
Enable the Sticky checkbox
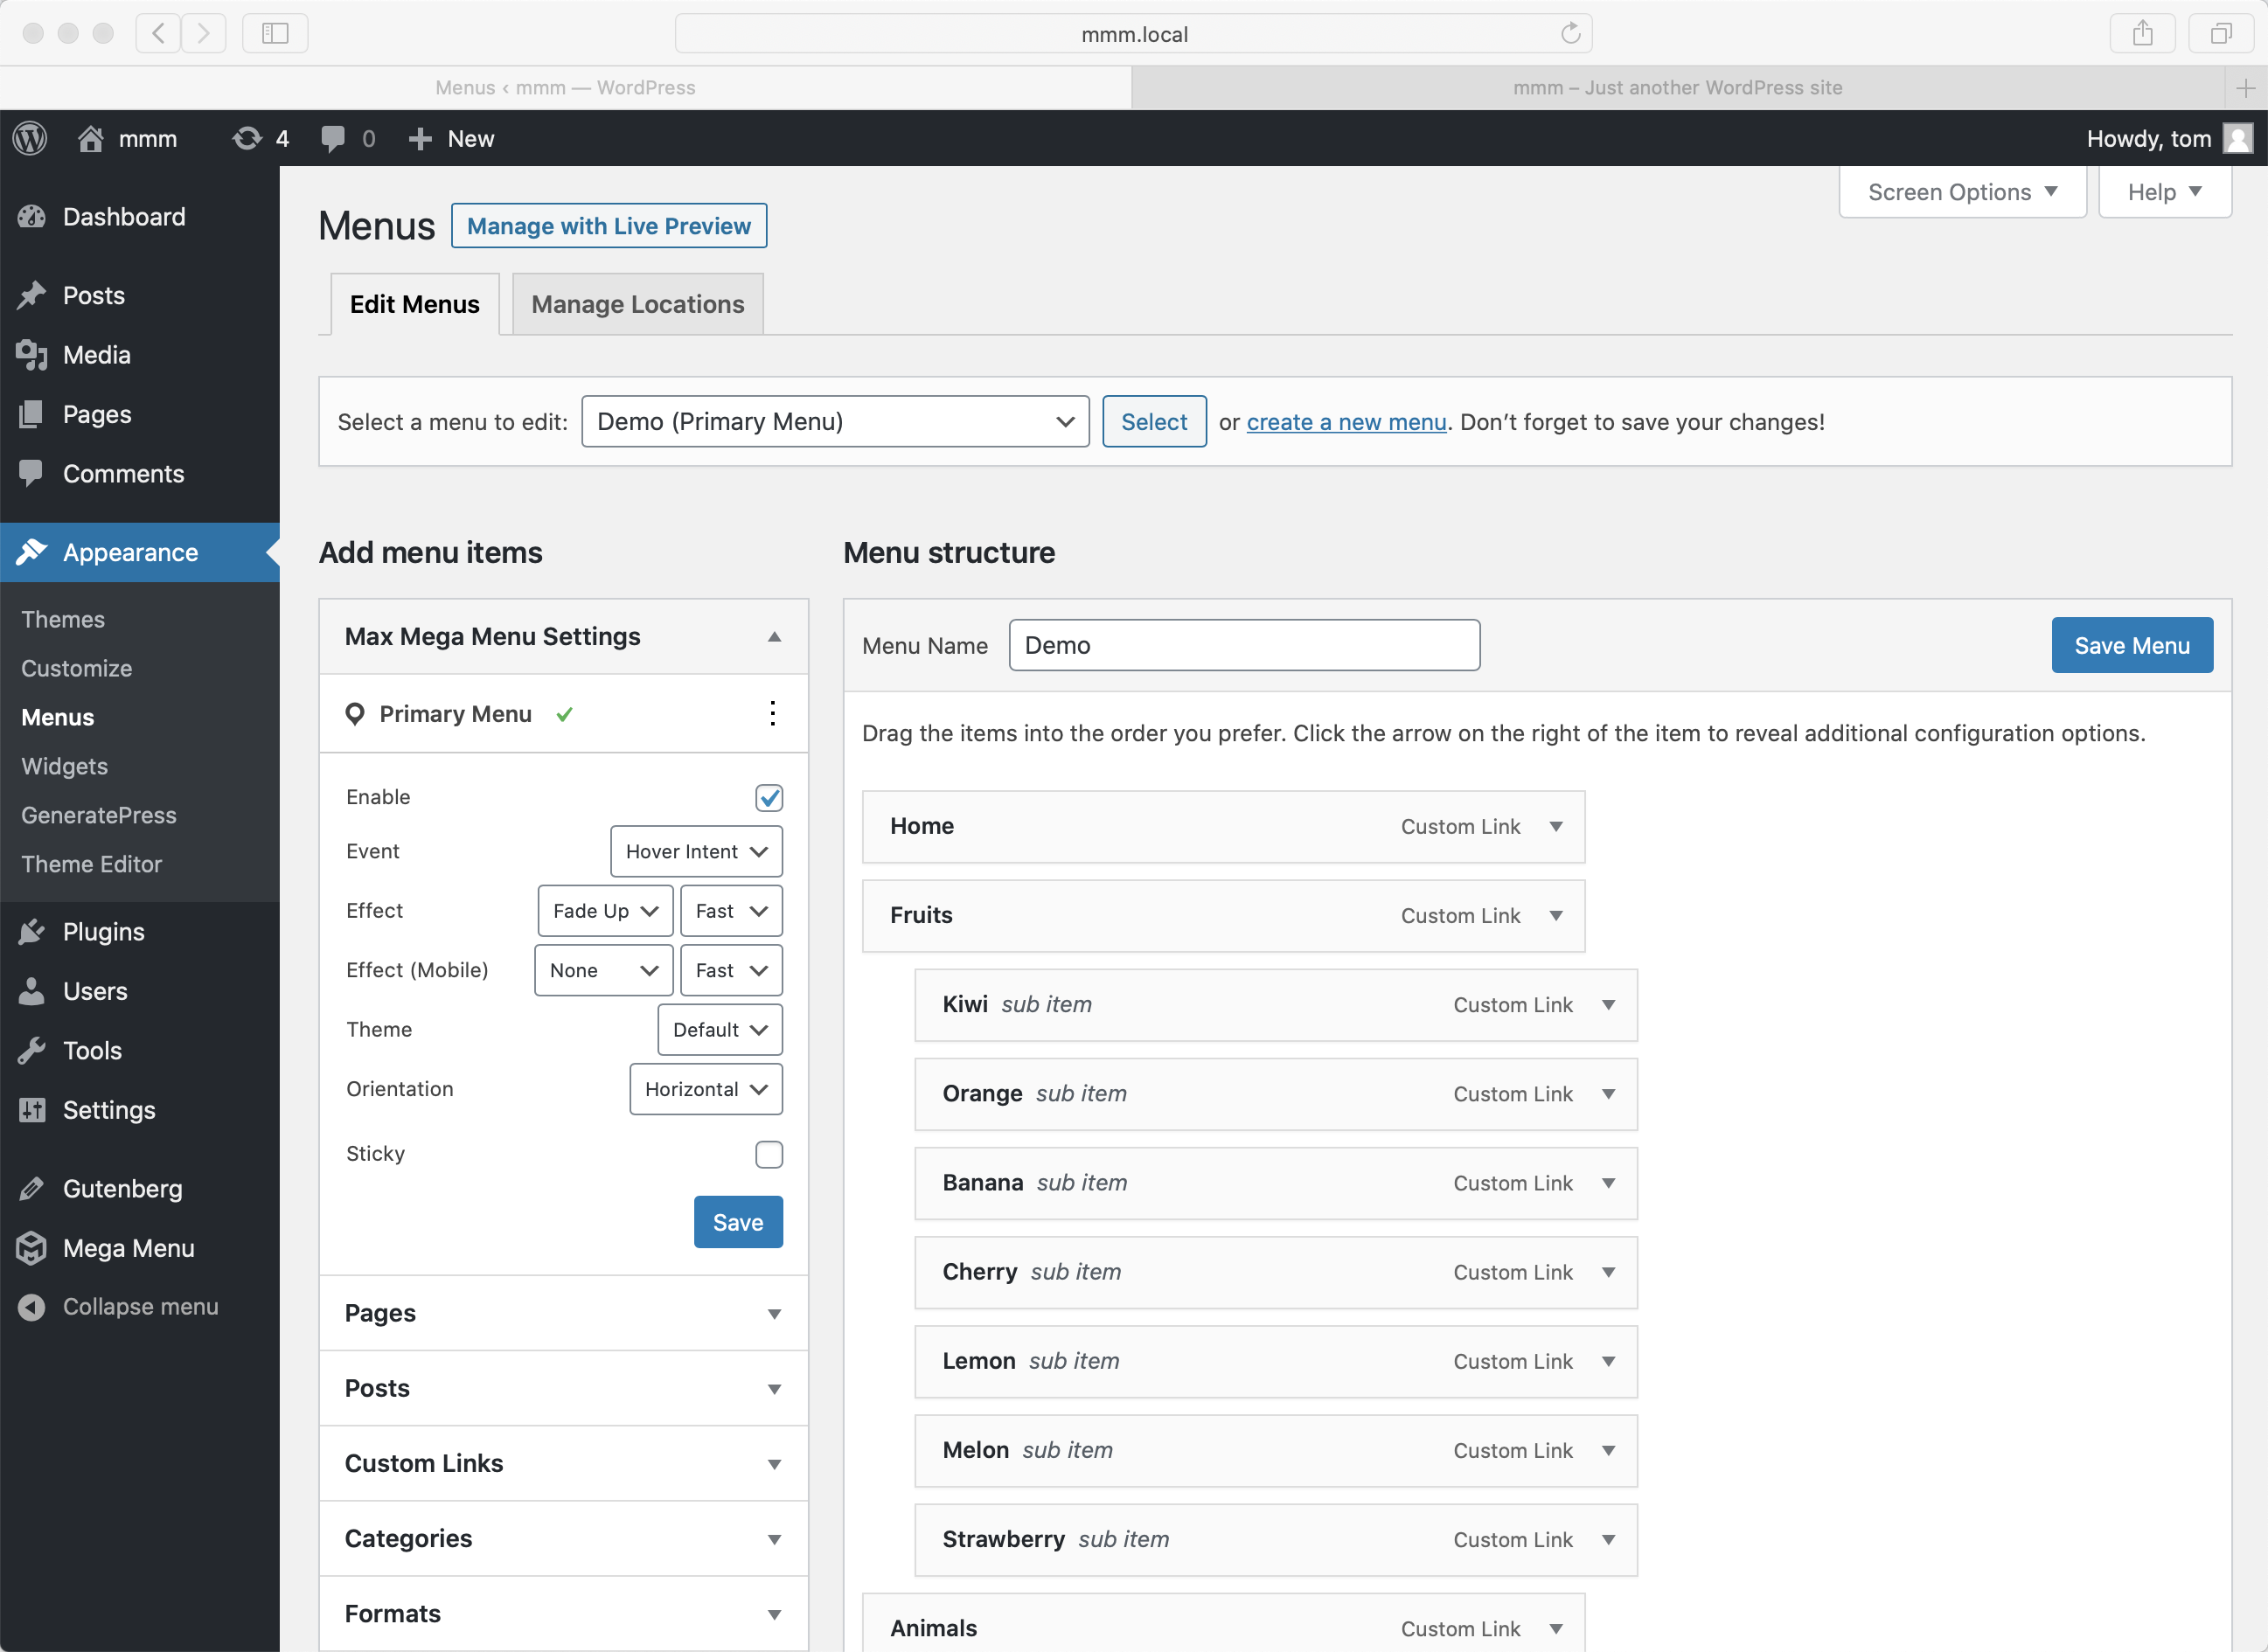click(x=768, y=1154)
